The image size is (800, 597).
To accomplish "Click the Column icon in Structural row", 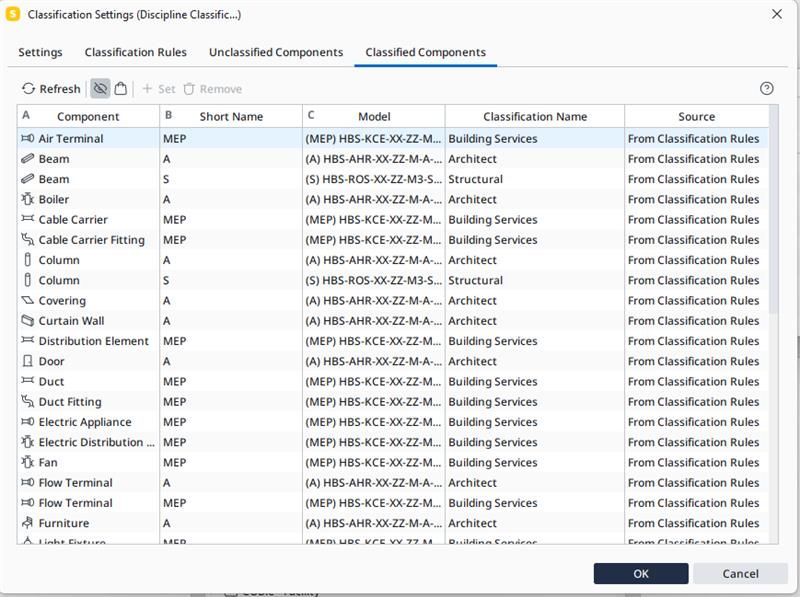I will (28, 280).
